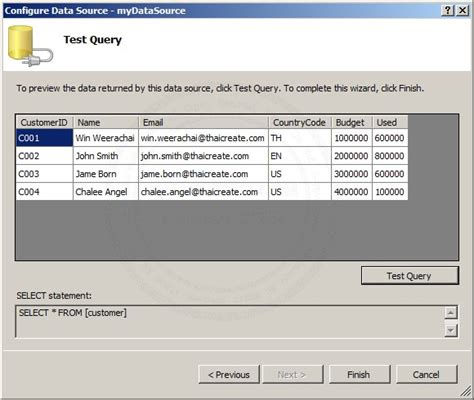Select the C003 cell
This screenshot has height=400, width=474.
(44, 174)
